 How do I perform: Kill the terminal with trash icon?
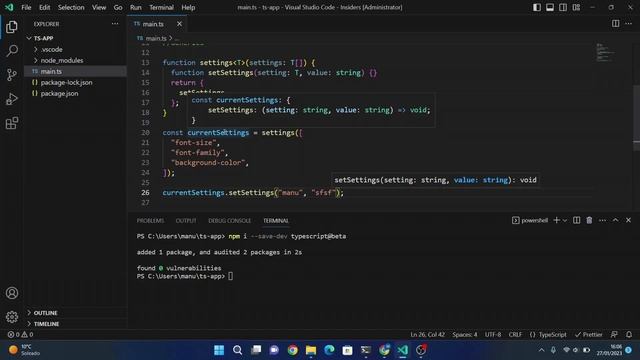click(589, 220)
